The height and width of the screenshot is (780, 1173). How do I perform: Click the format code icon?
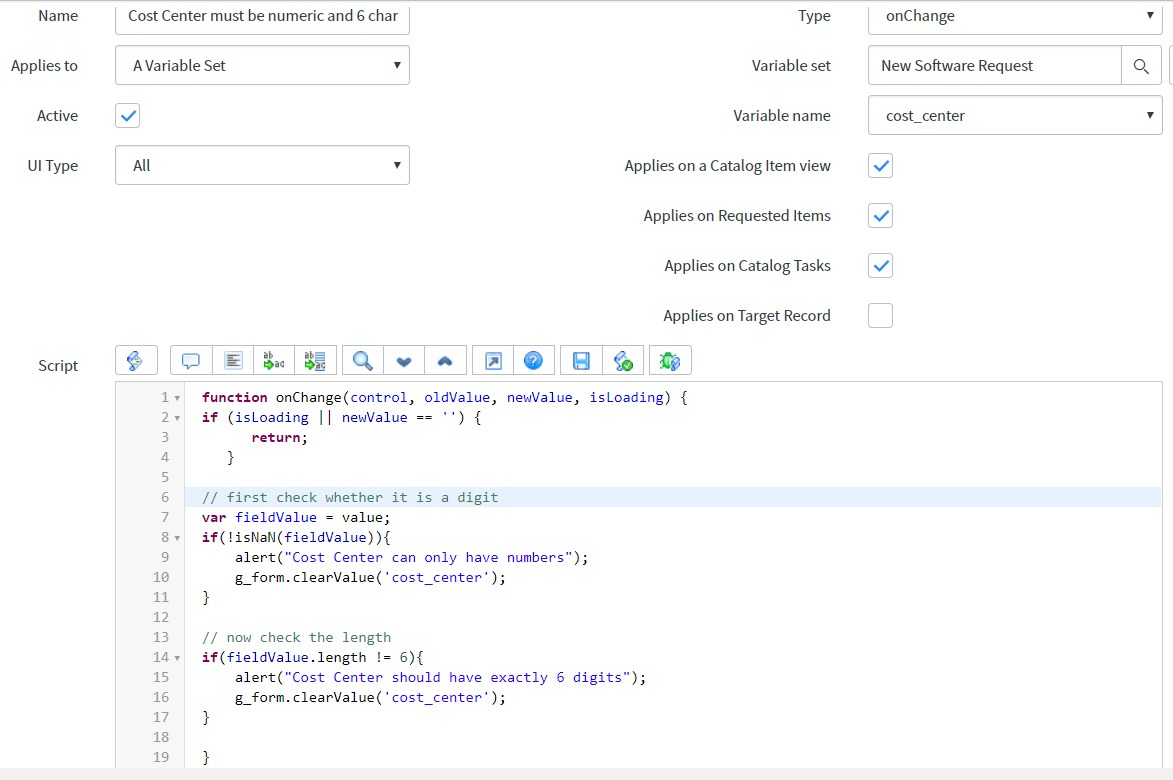click(x=233, y=360)
